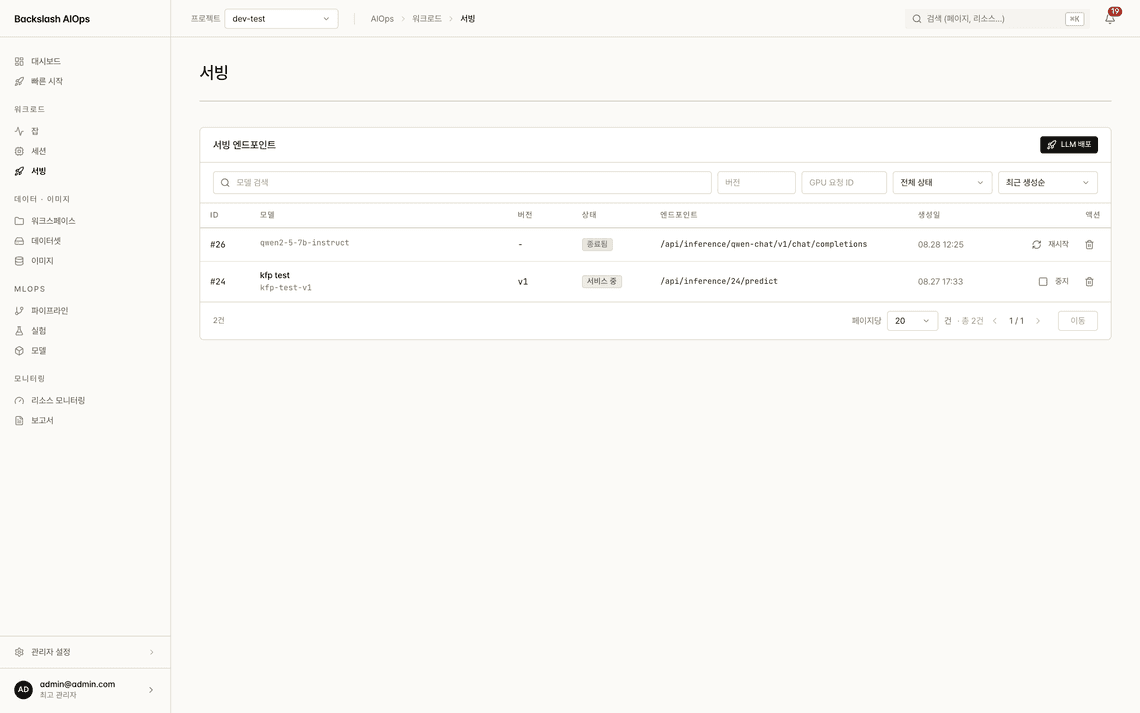The height and width of the screenshot is (713, 1140).
Task: Click the 재시작 label for row #26
Action: [x=1058, y=244]
